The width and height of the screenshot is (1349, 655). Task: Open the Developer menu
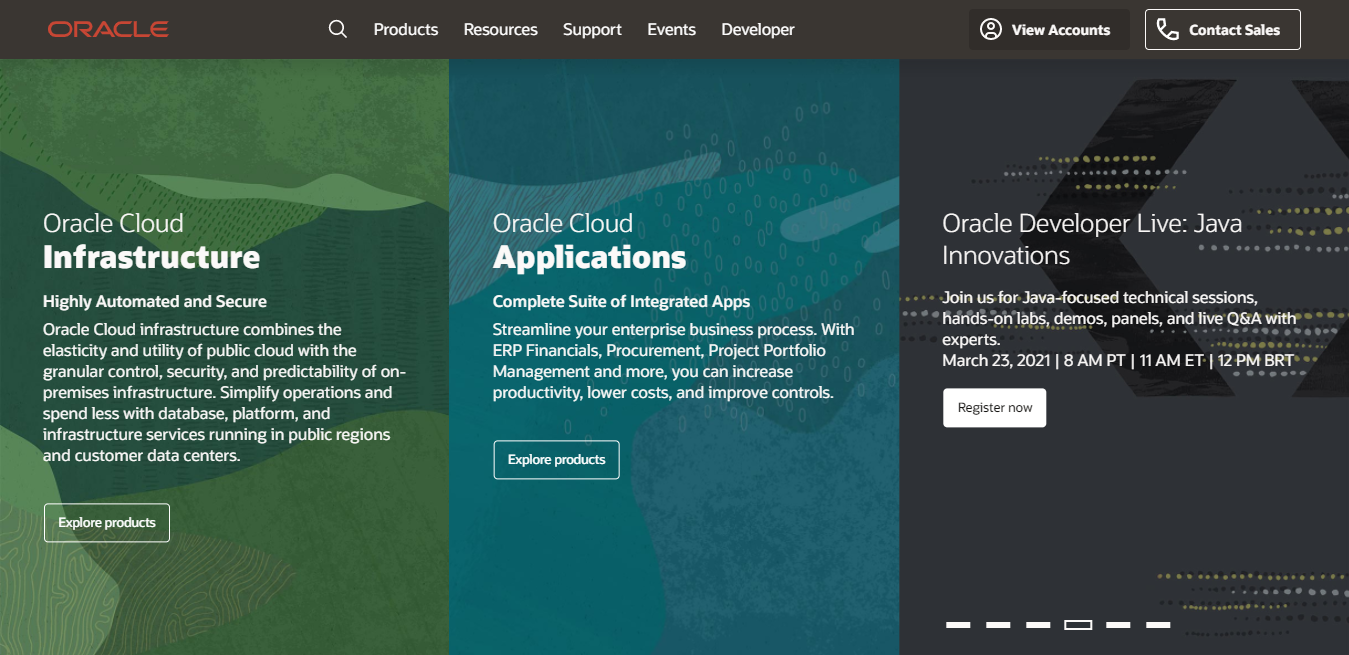pos(758,30)
